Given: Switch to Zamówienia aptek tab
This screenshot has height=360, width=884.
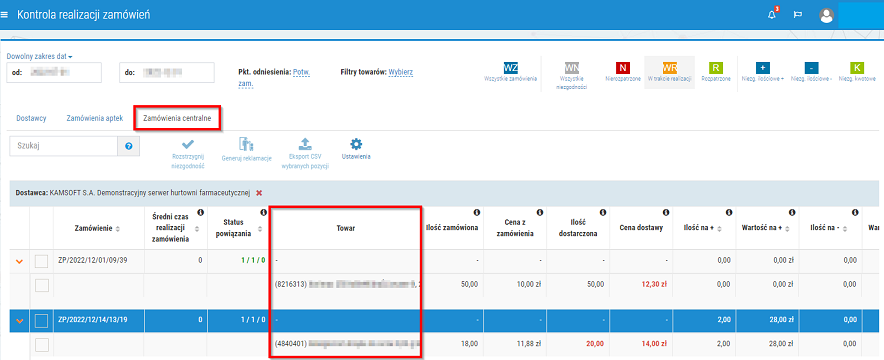Looking at the screenshot, I should coord(95,119).
